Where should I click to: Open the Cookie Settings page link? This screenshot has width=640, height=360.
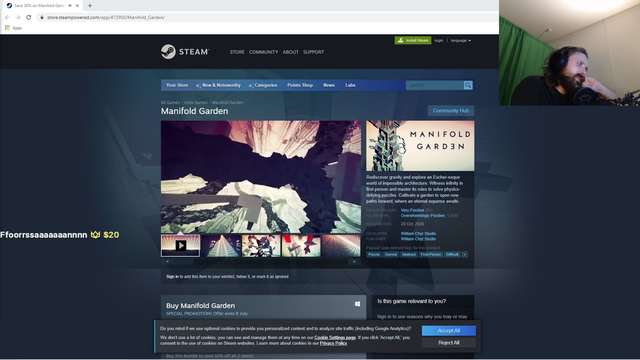(x=335, y=338)
